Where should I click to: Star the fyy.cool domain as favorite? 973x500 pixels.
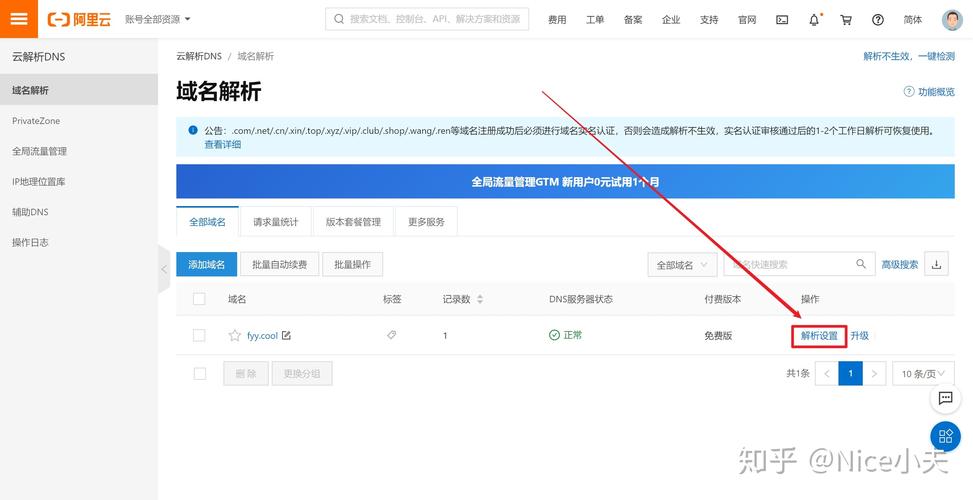[x=235, y=336]
